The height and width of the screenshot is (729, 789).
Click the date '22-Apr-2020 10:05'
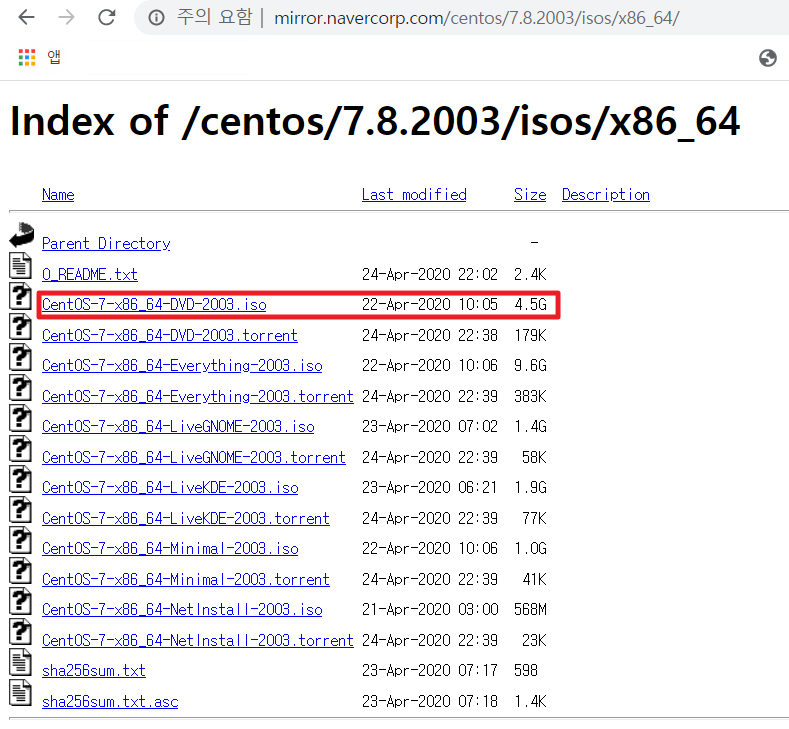coord(430,304)
